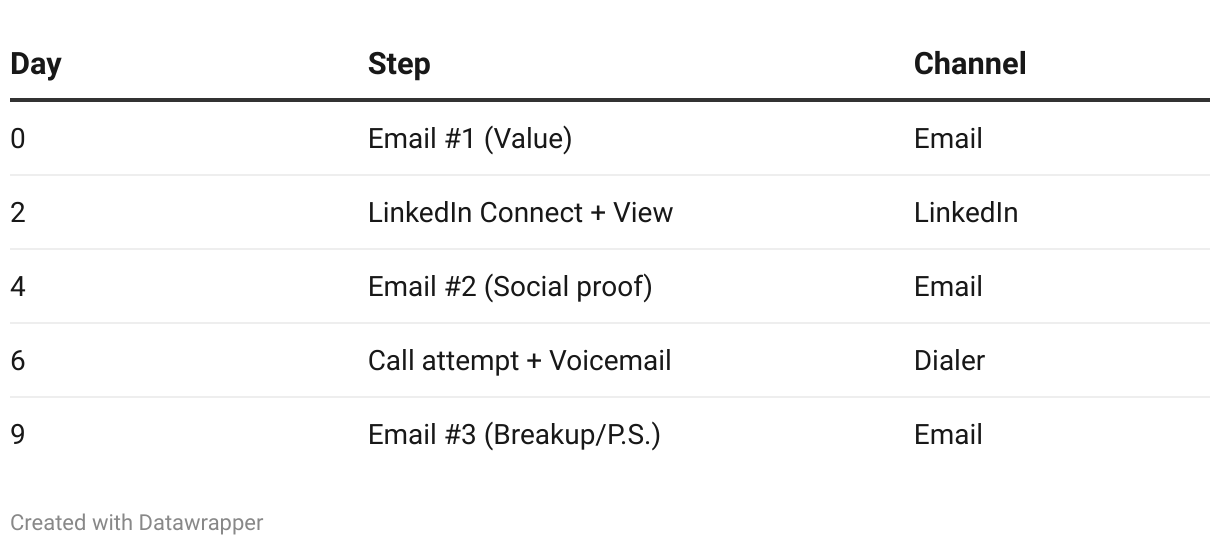The width and height of the screenshot is (1220, 546).
Task: Select LinkedIn Connect + View step cell
Action: pyautogui.click(x=520, y=212)
